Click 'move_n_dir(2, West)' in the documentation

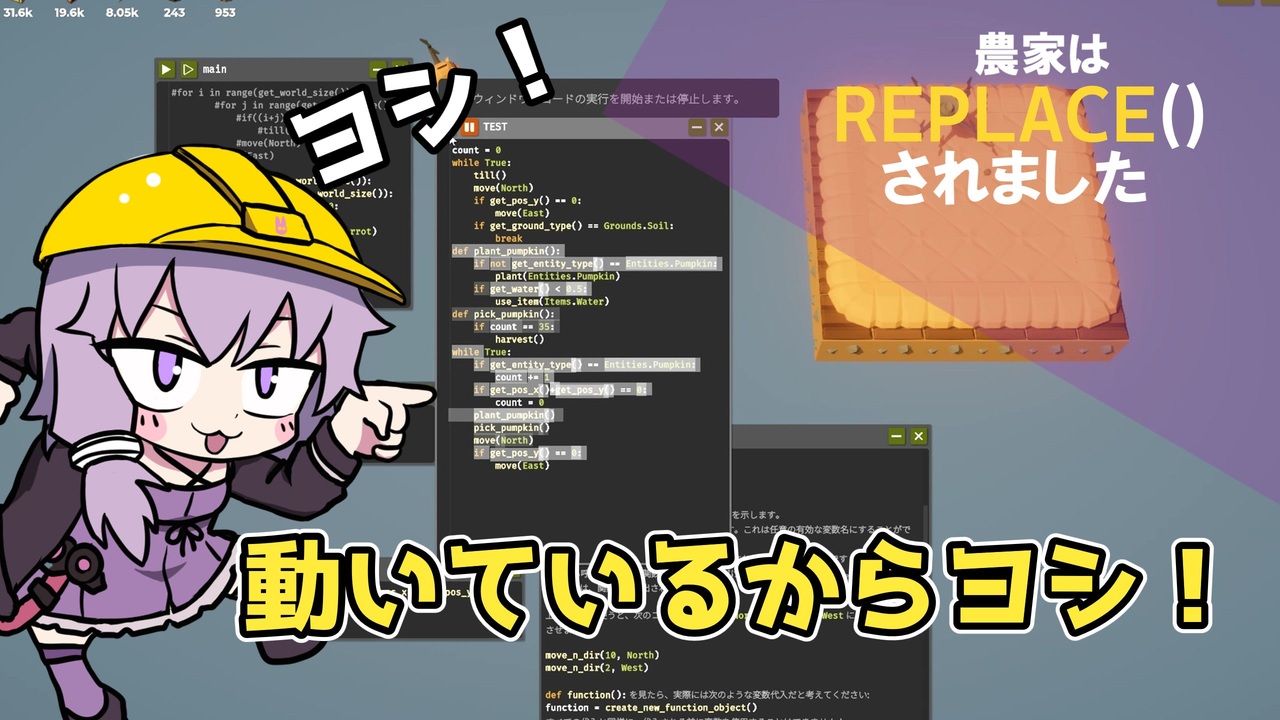point(596,667)
